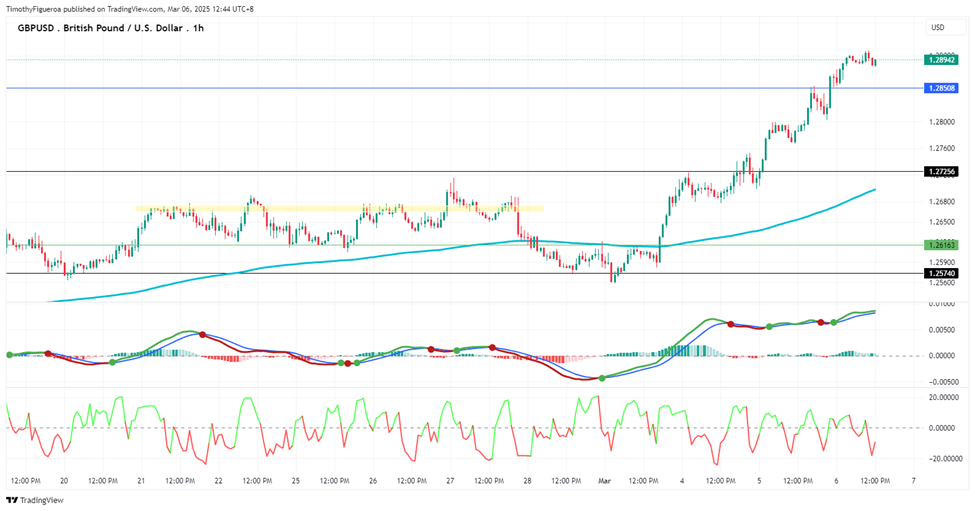Image resolution: width=975 pixels, height=511 pixels.
Task: Select the yellow highlighted resistance zone rectangle
Action: click(340, 209)
